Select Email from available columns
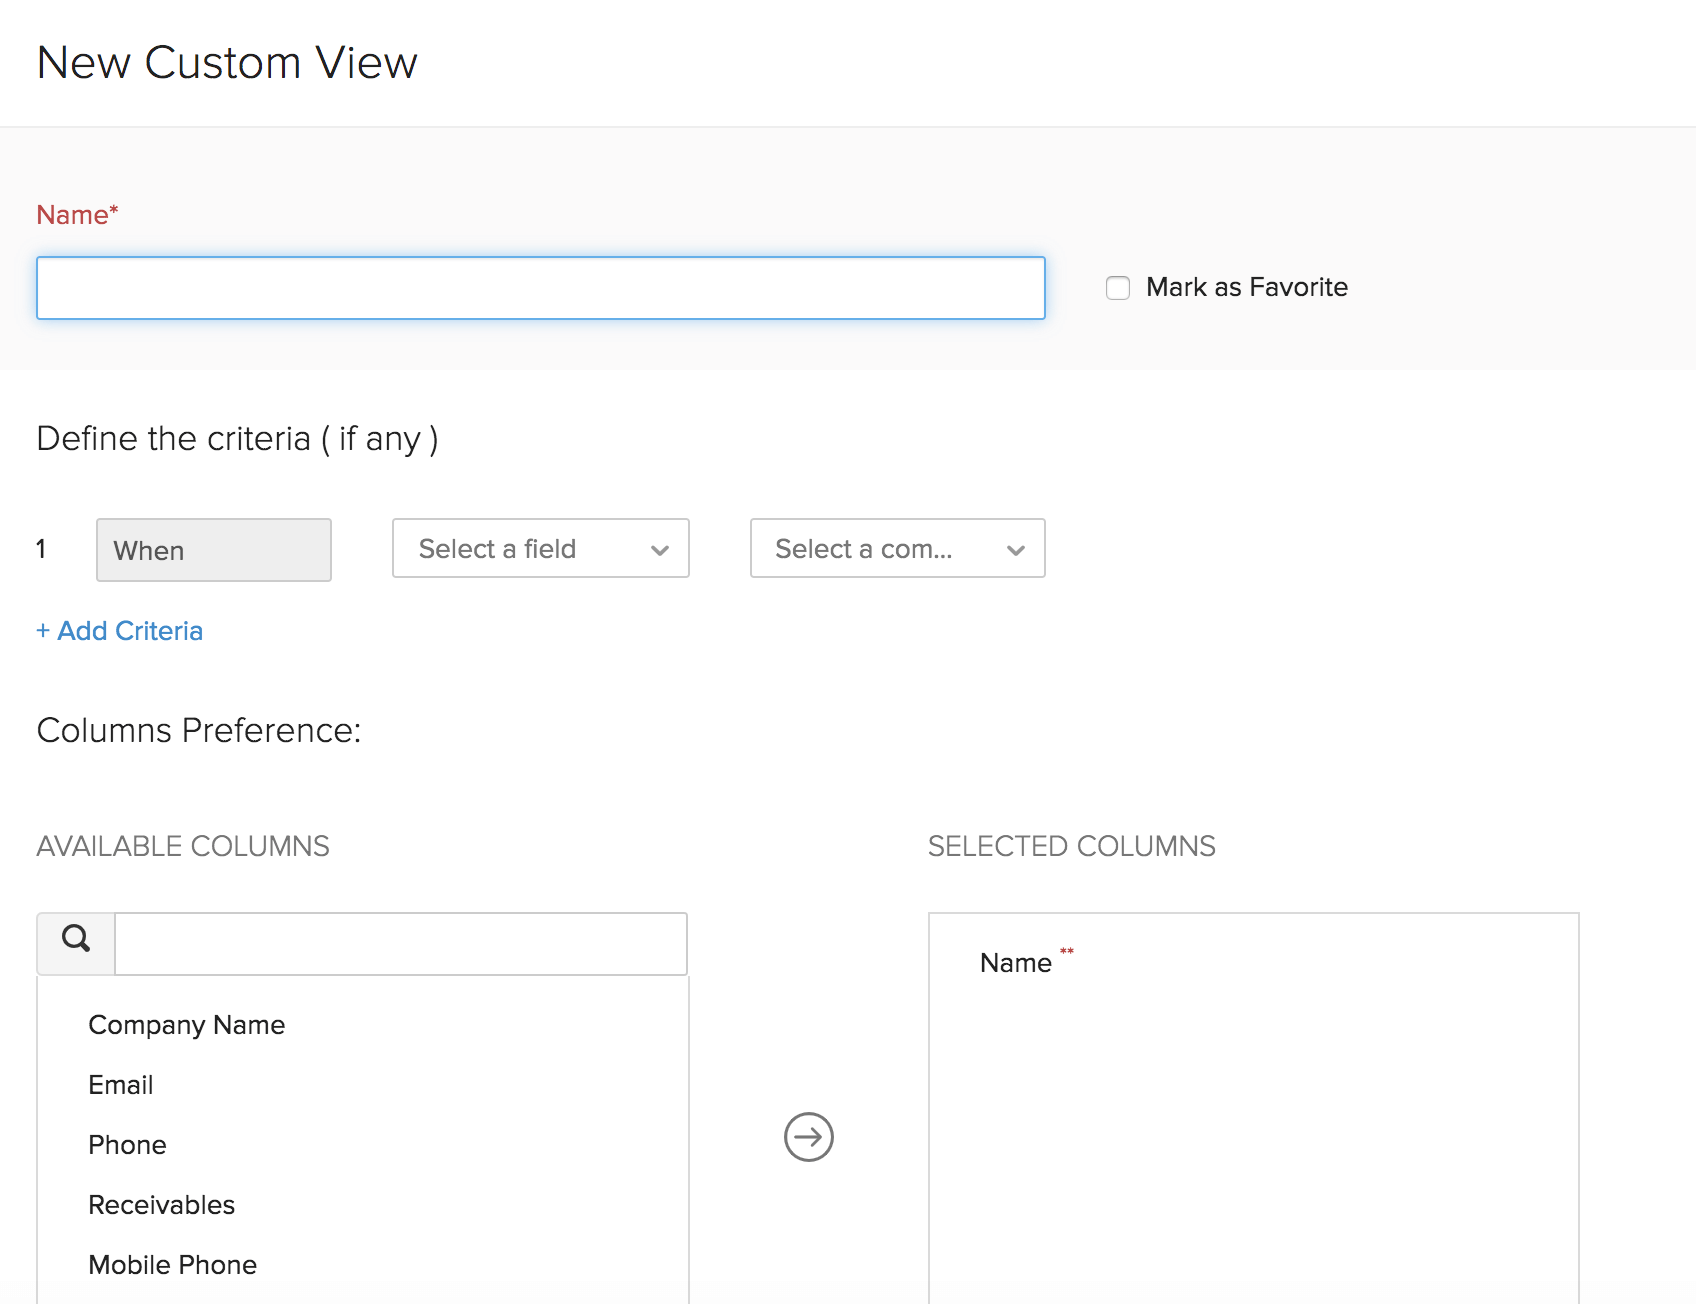Image resolution: width=1696 pixels, height=1304 pixels. point(120,1084)
